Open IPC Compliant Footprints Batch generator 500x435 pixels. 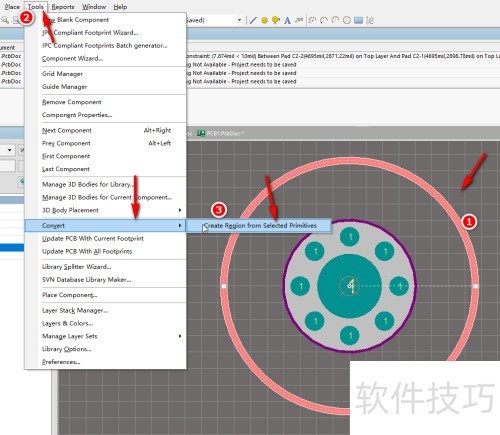105,46
